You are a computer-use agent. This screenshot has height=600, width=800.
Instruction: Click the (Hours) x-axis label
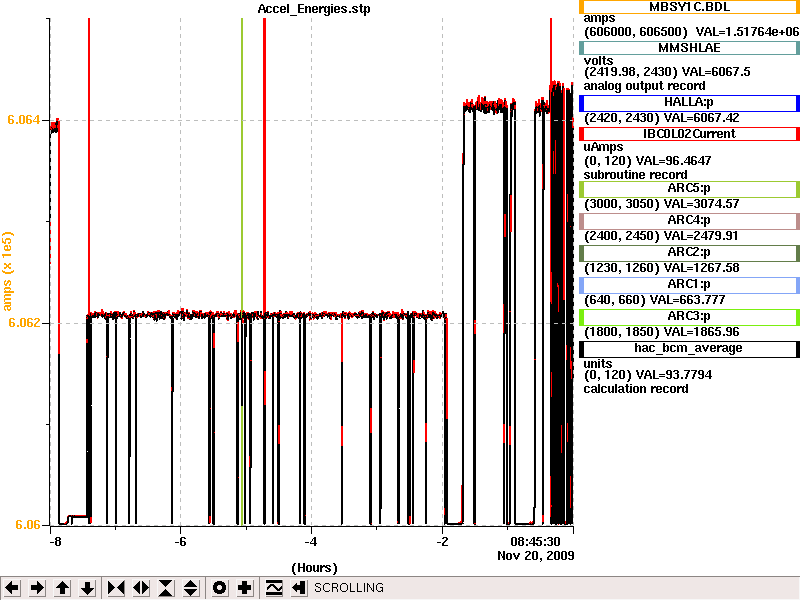pyautogui.click(x=314, y=568)
